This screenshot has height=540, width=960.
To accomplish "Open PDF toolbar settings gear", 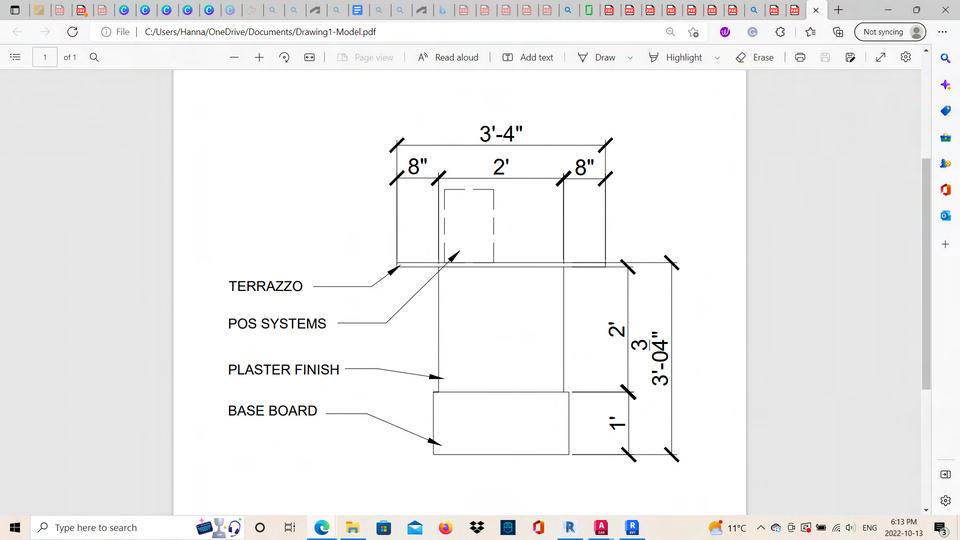I will point(906,57).
